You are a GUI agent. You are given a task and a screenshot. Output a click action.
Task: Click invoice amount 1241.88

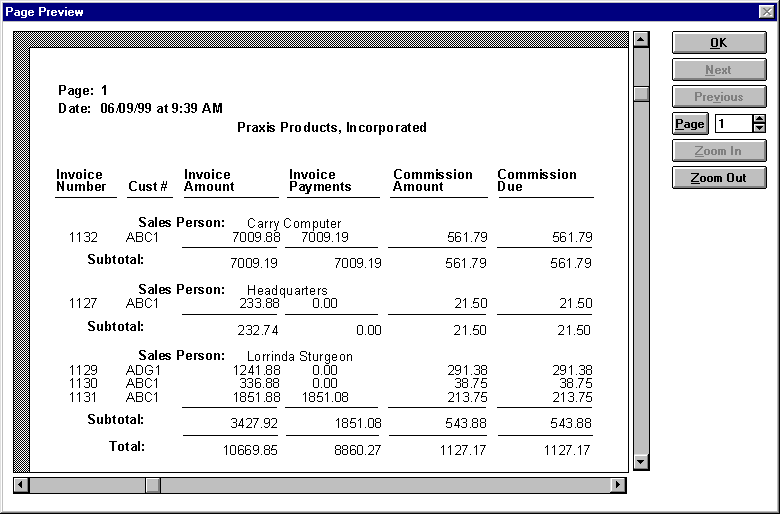(x=256, y=371)
